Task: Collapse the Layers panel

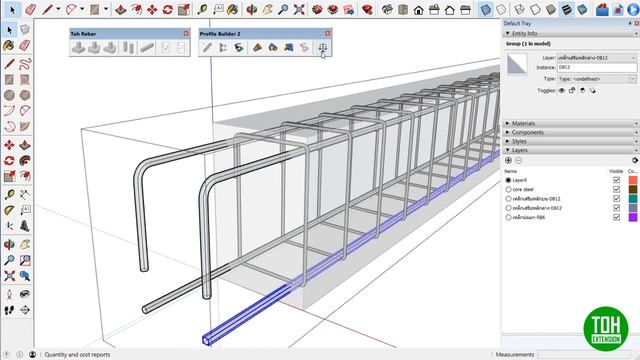Action: [x=508, y=150]
